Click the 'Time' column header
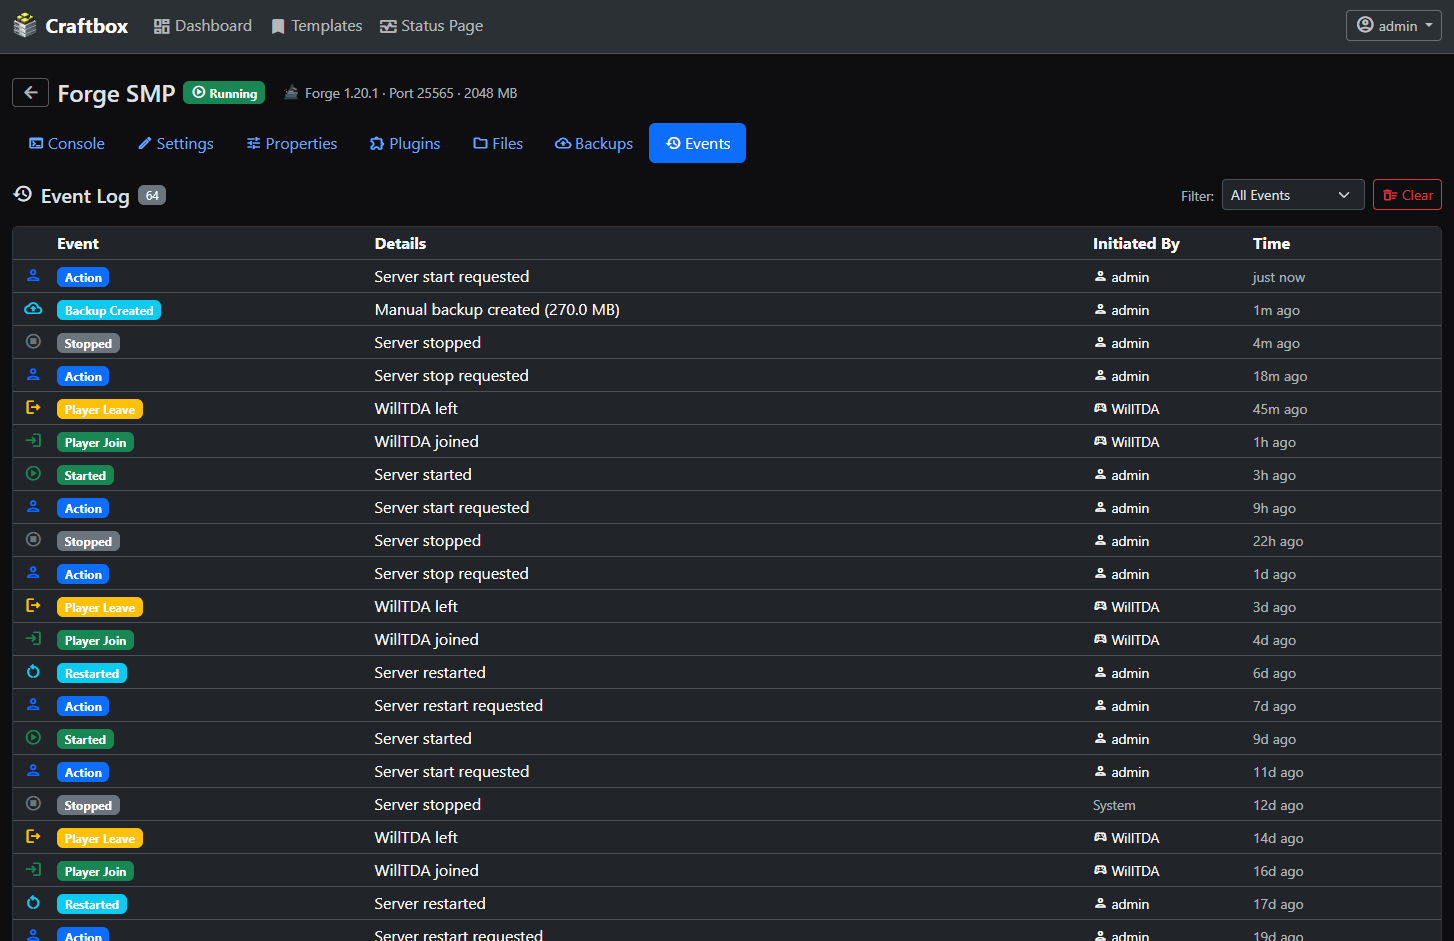The height and width of the screenshot is (941, 1454). click(x=1271, y=243)
